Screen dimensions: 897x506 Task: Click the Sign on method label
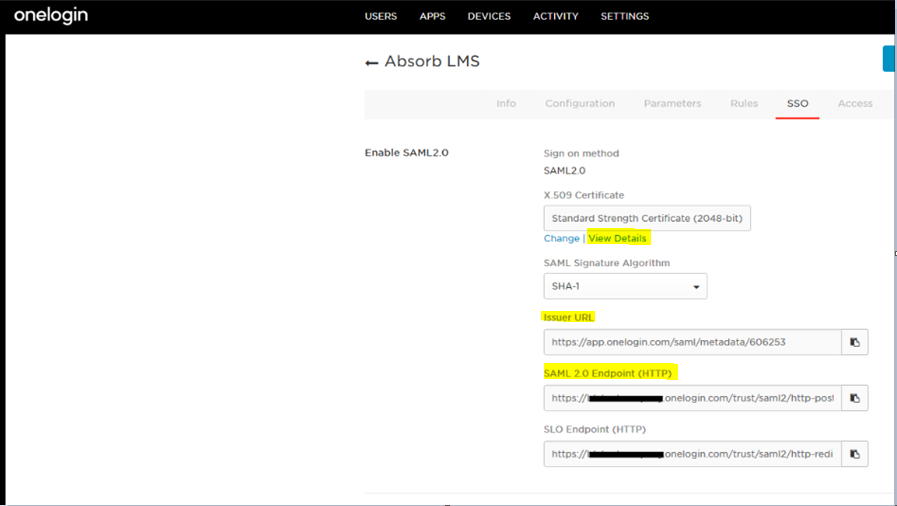point(581,153)
